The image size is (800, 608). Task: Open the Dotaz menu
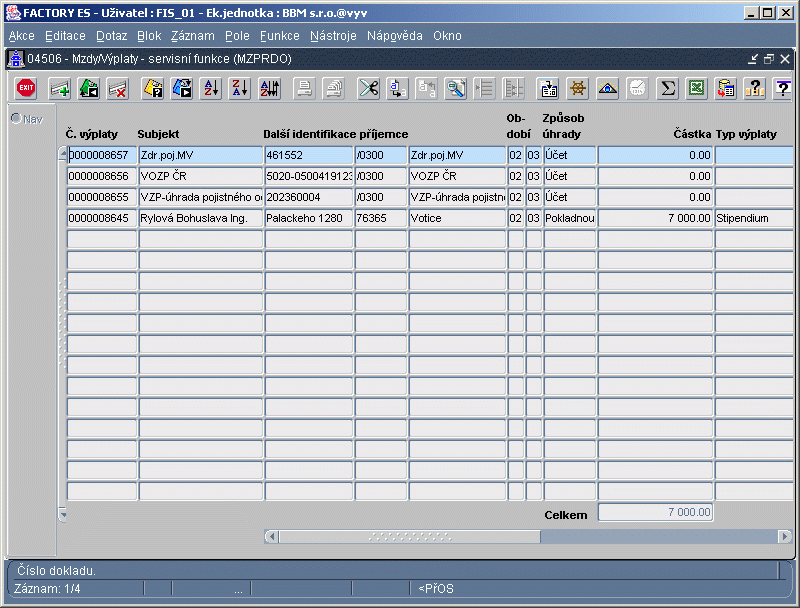[x=111, y=36]
